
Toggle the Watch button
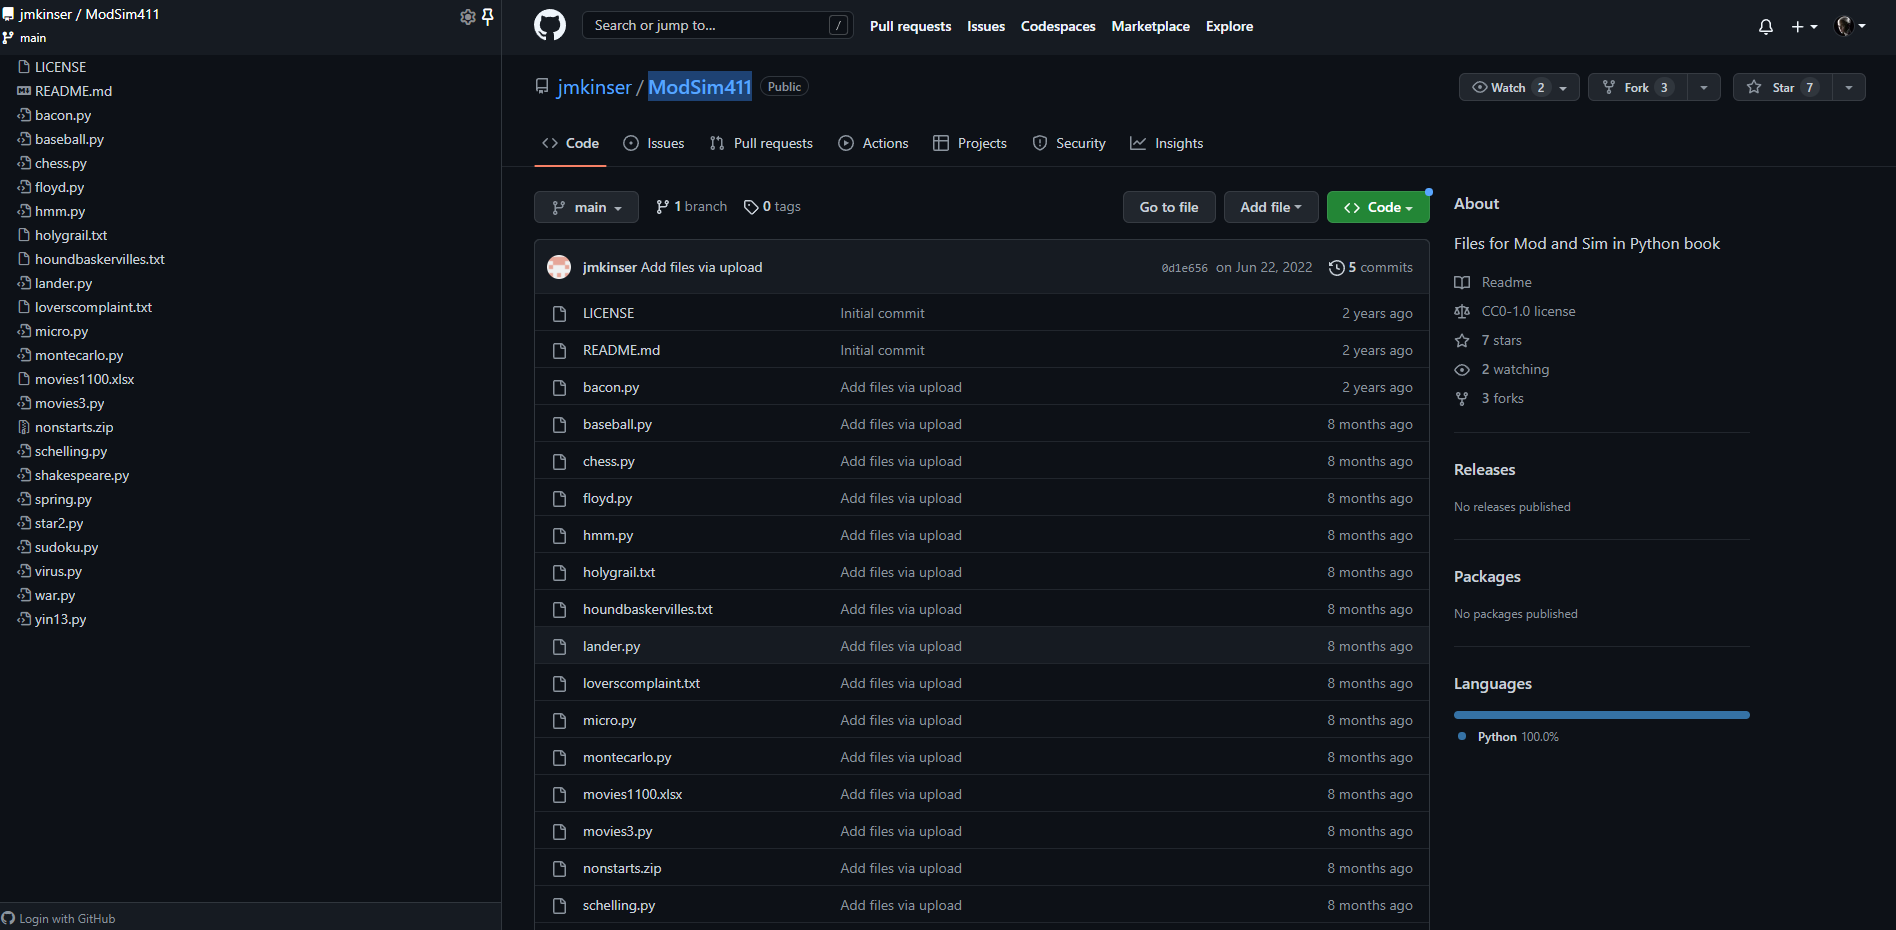click(x=1519, y=88)
